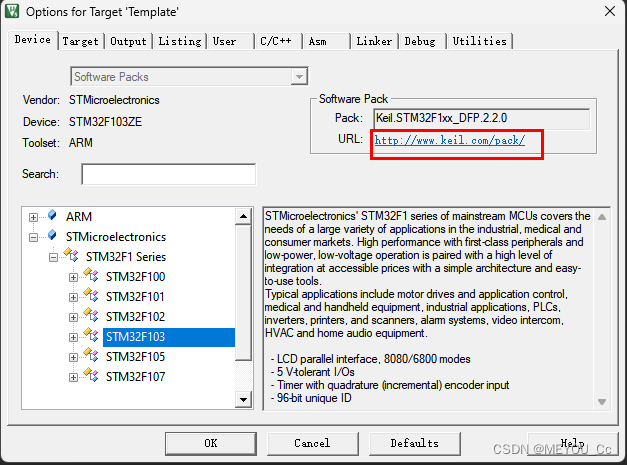Click the device value 'STM32F103ZE'
The width and height of the screenshot is (627, 465).
pyautogui.click(x=105, y=122)
